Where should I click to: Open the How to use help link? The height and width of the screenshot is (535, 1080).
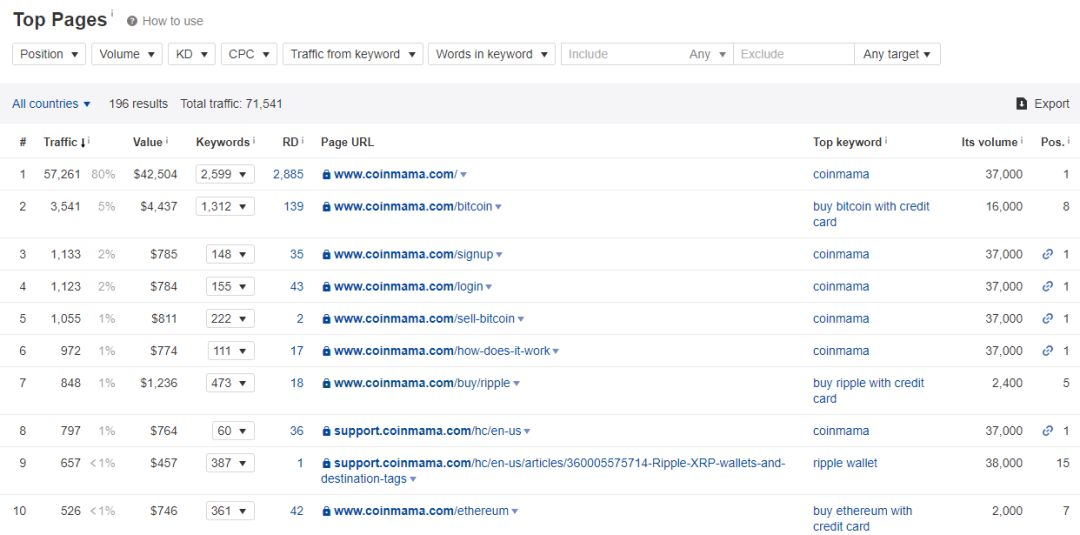(x=165, y=21)
